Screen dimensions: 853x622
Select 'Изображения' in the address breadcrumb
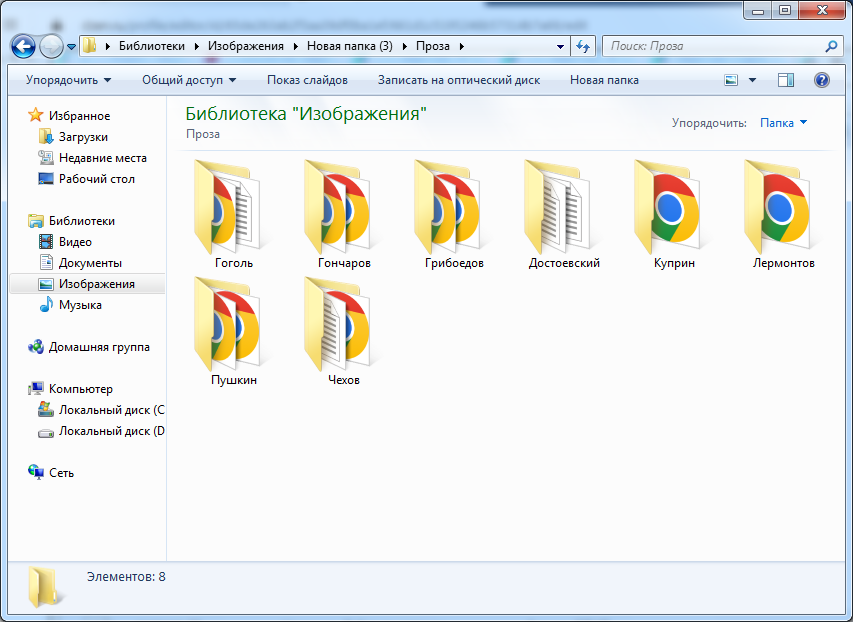pos(246,46)
